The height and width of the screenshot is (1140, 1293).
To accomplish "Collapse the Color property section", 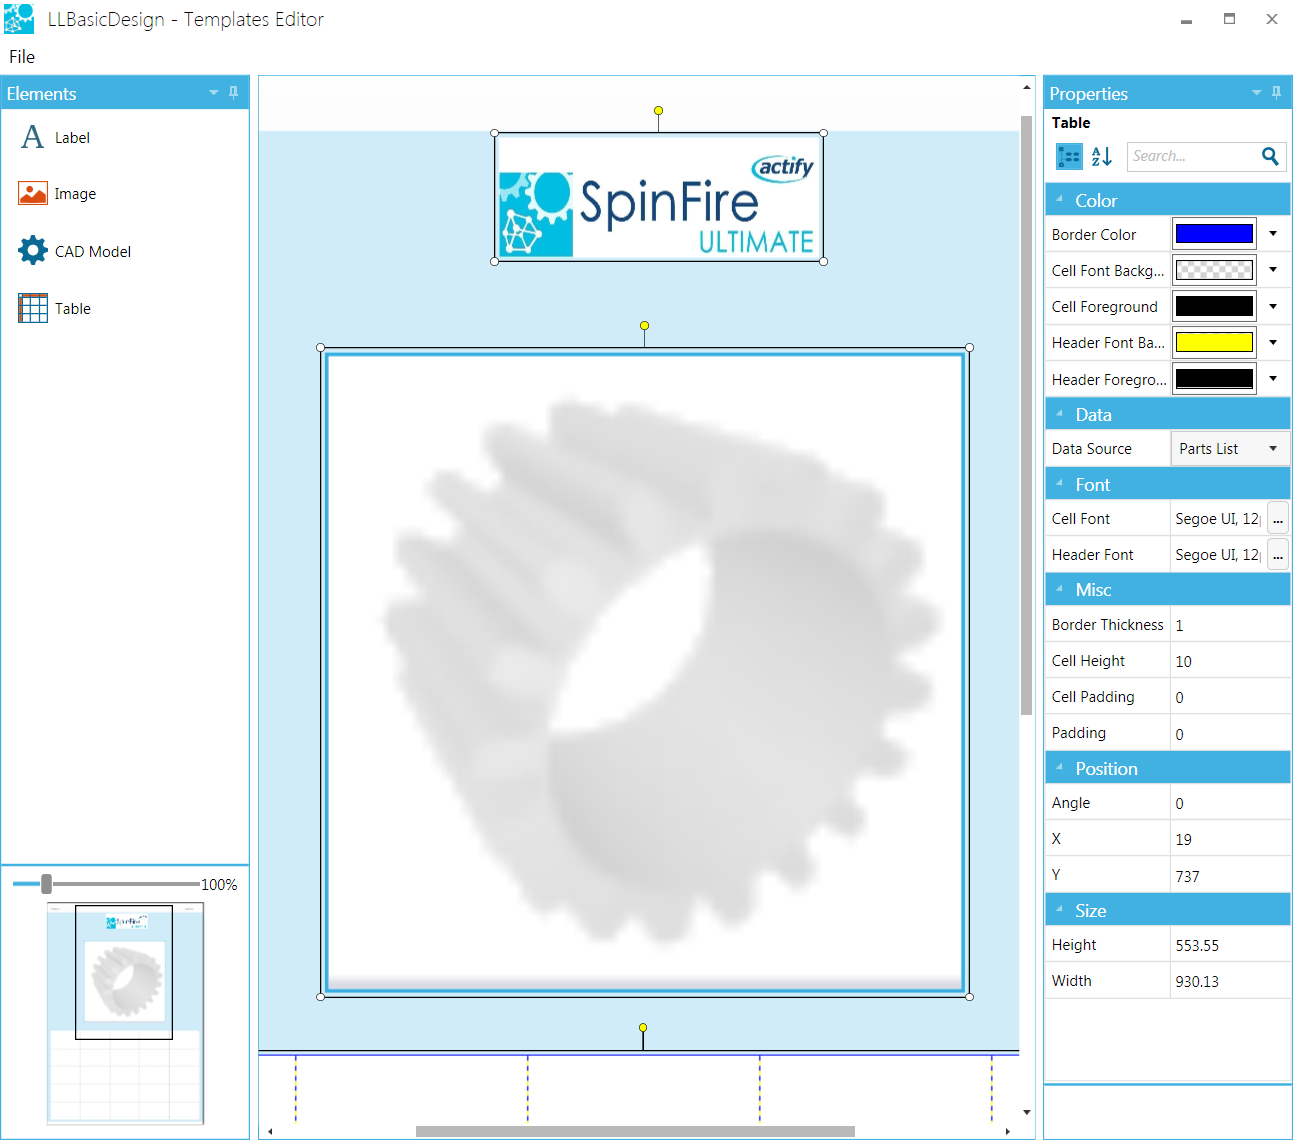I will pyautogui.click(x=1060, y=200).
